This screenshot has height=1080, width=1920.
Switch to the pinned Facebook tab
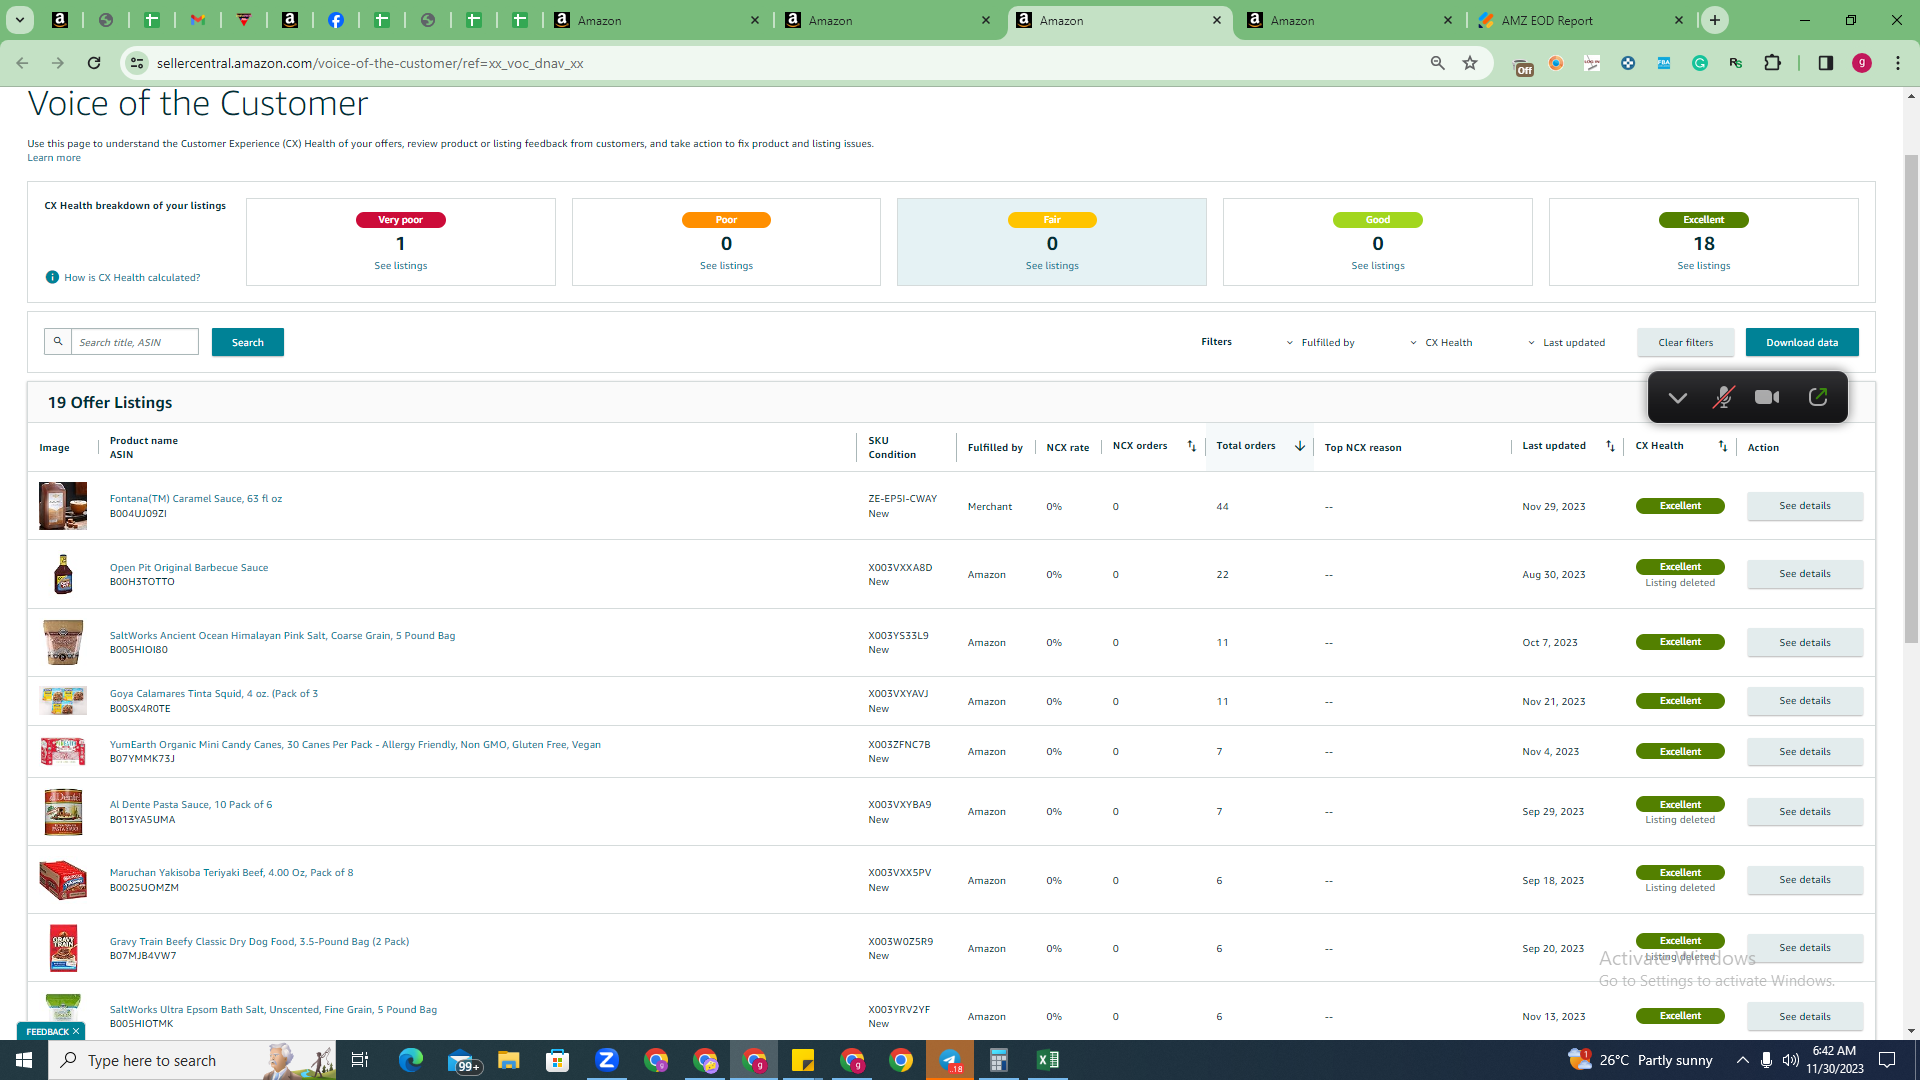[336, 20]
